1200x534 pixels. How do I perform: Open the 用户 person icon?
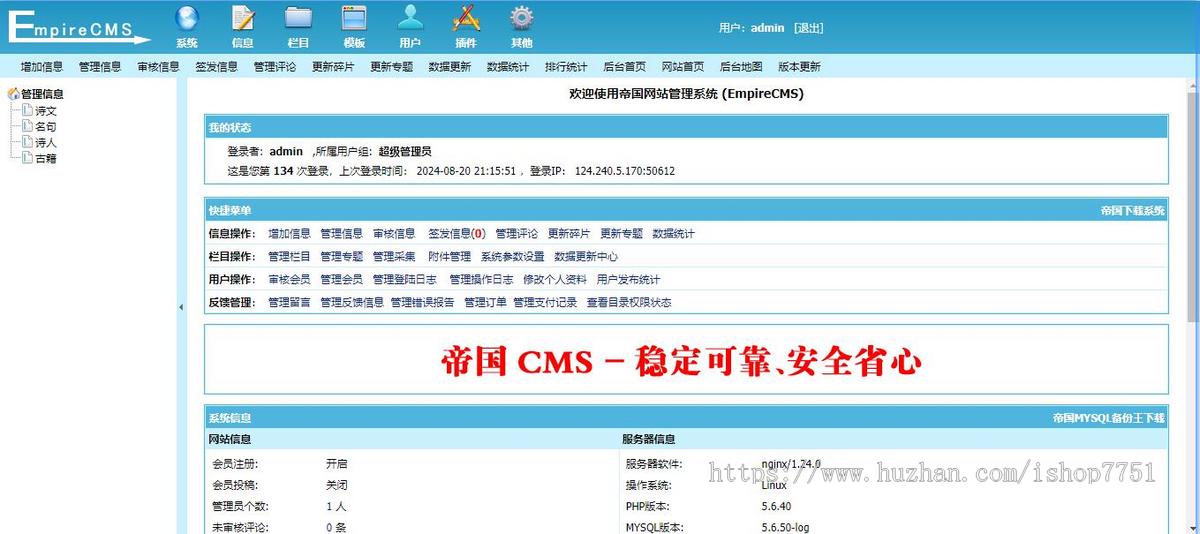click(x=410, y=18)
